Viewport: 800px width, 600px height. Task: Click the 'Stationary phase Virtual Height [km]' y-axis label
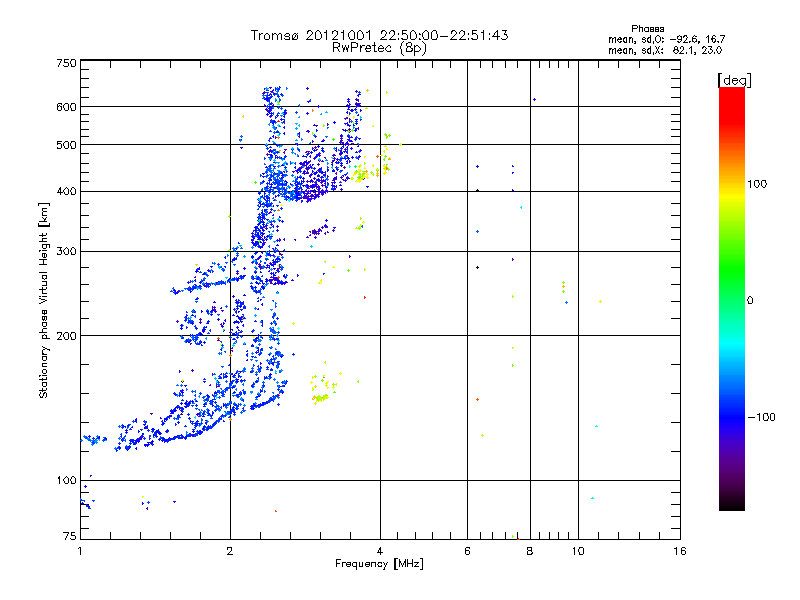43,301
